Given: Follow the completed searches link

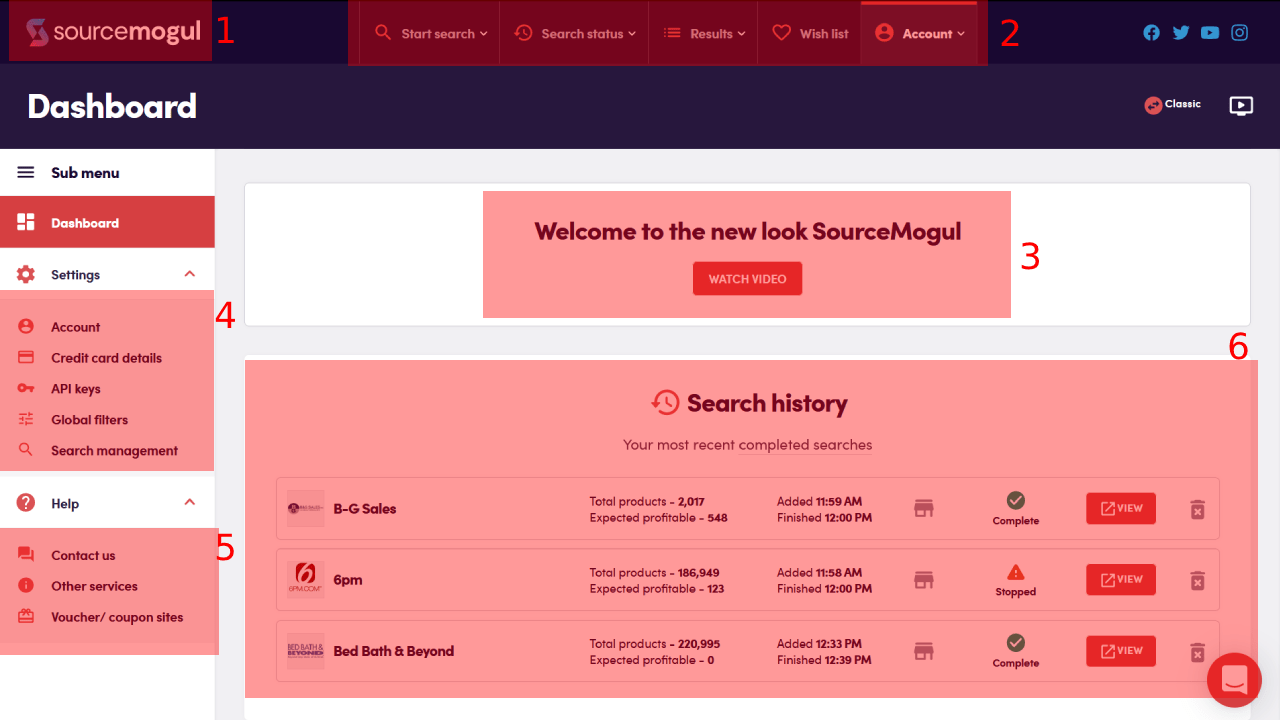Looking at the screenshot, I should click(805, 445).
